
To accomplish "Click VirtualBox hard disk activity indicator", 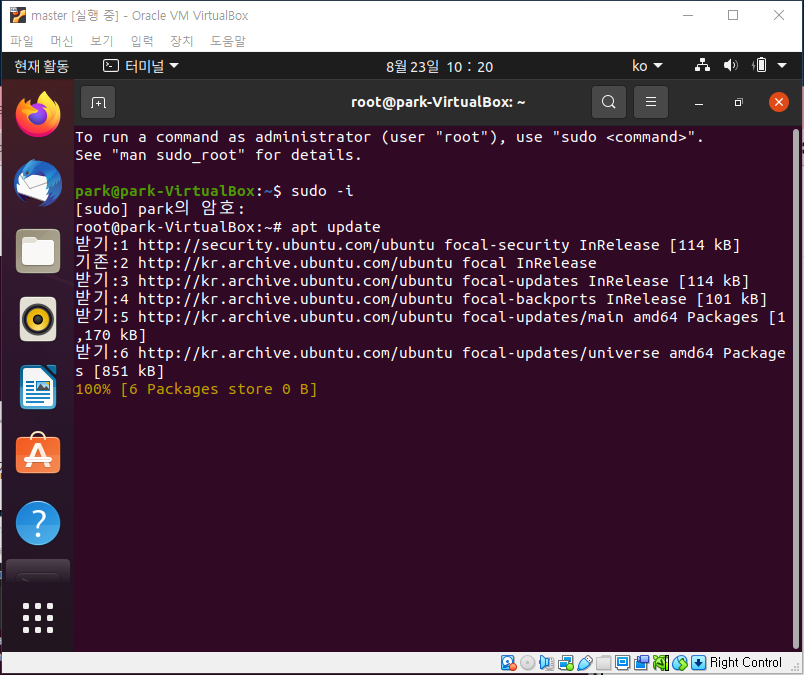I will tap(508, 663).
